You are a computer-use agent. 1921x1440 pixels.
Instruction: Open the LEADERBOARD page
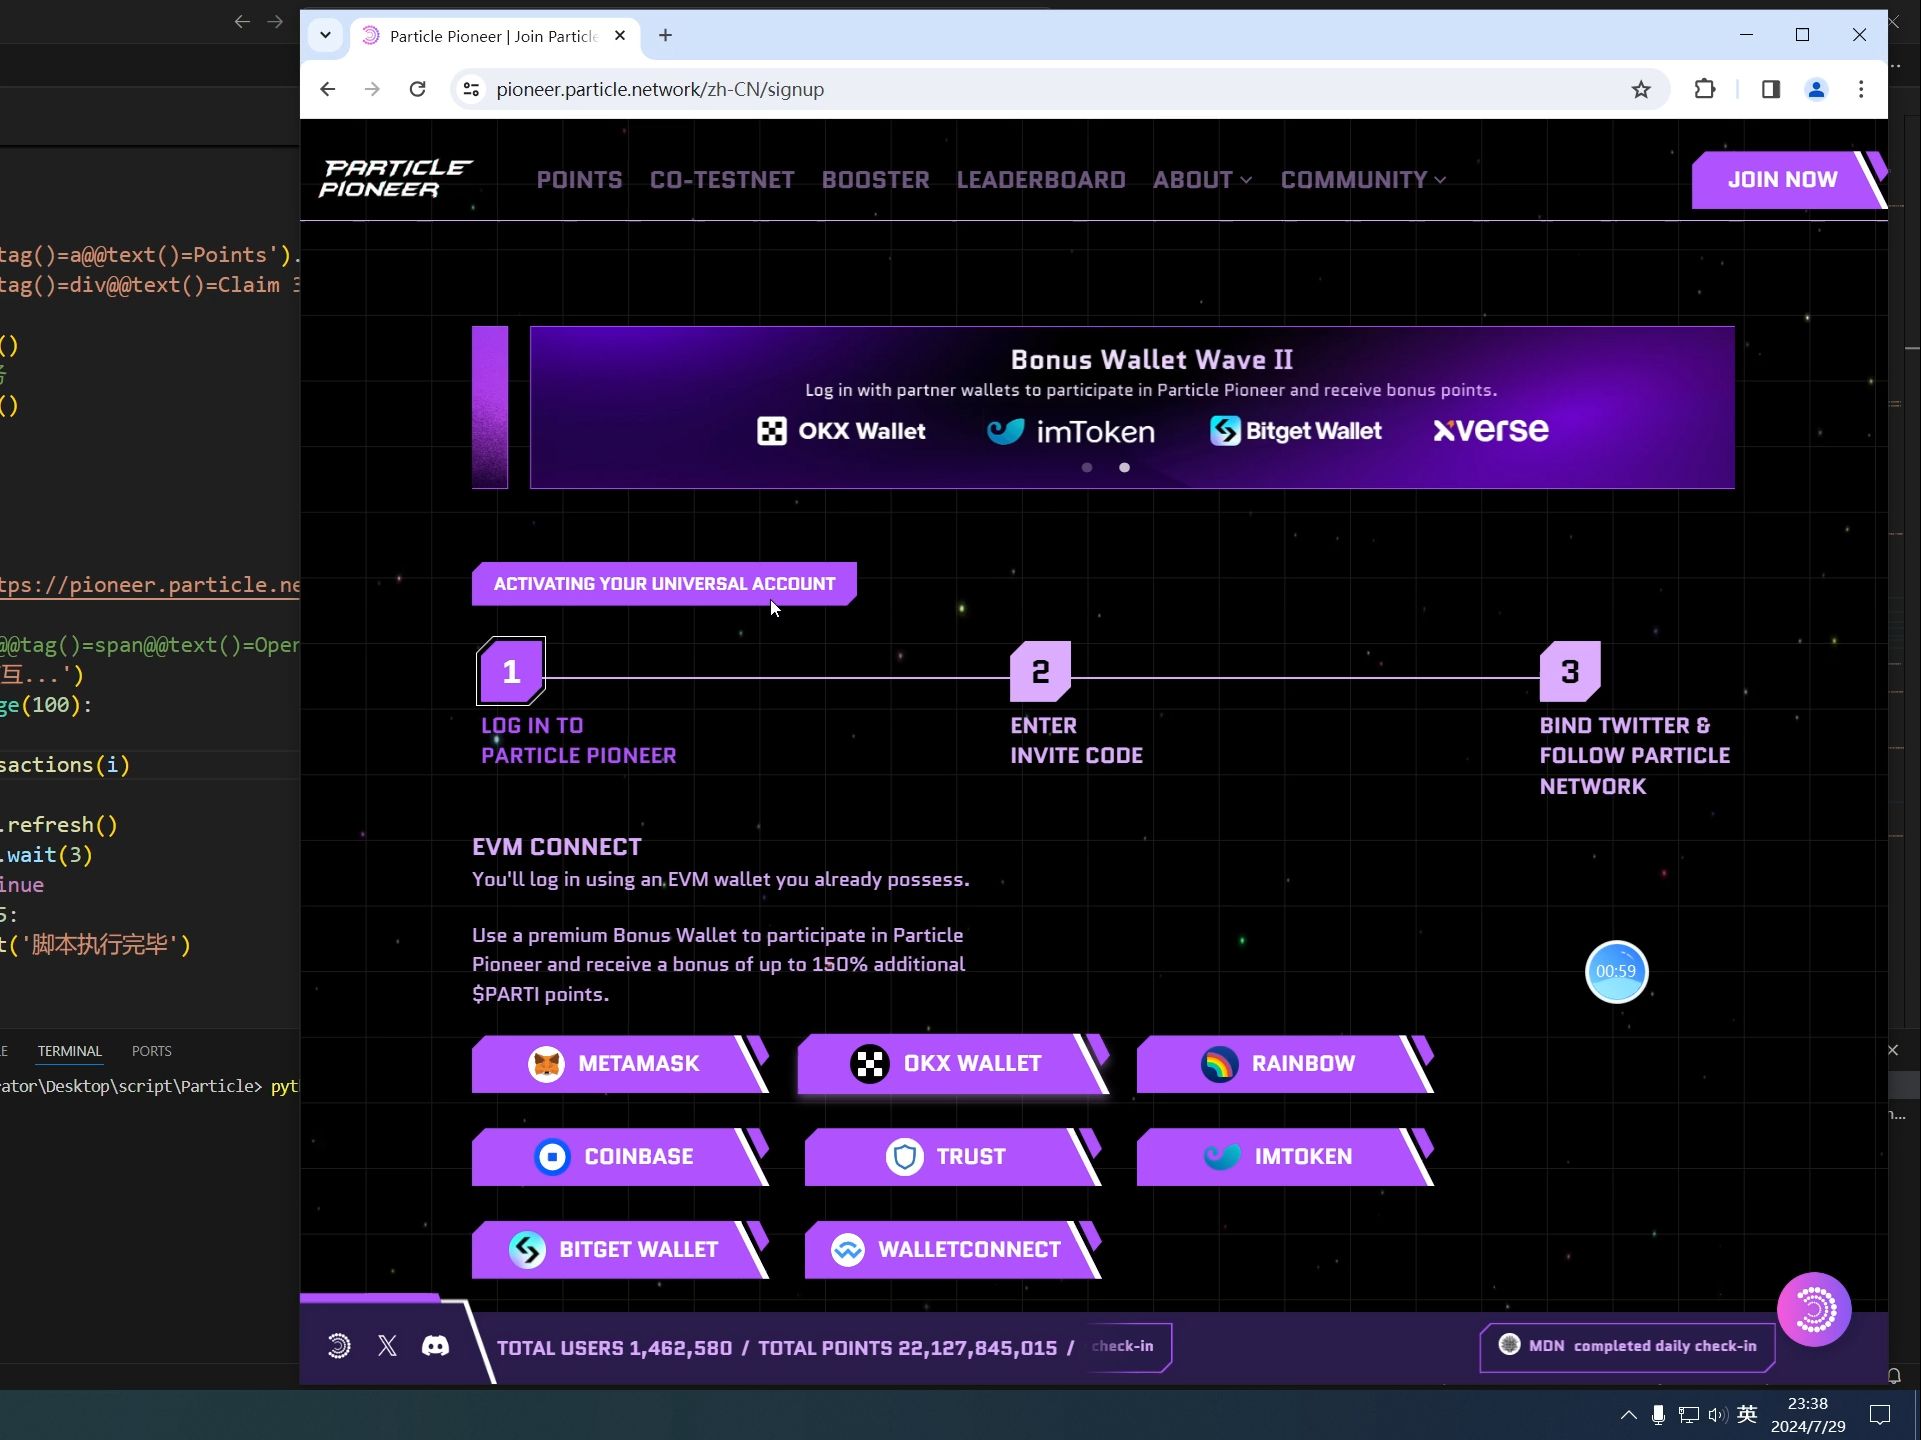(x=1041, y=180)
